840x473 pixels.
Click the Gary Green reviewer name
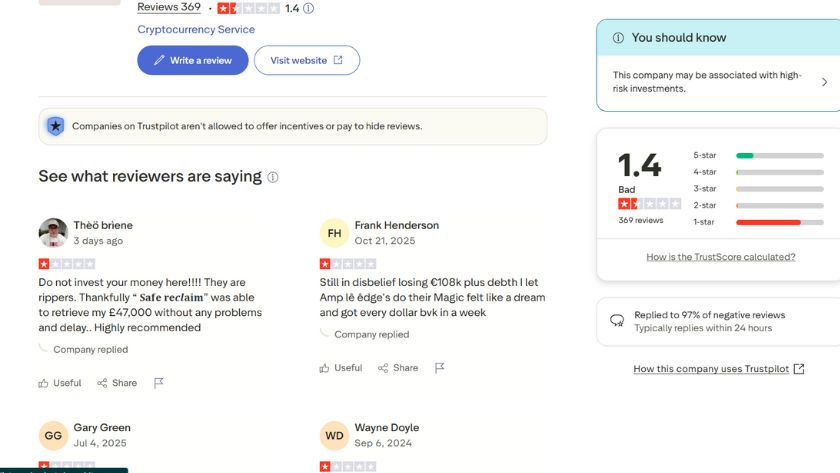(102, 428)
